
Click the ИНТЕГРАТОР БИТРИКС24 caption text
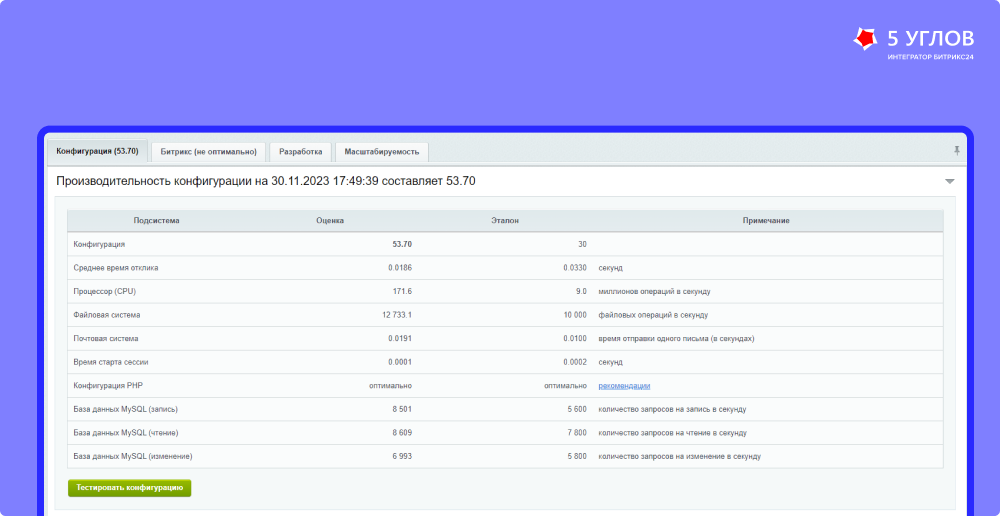pos(930,56)
